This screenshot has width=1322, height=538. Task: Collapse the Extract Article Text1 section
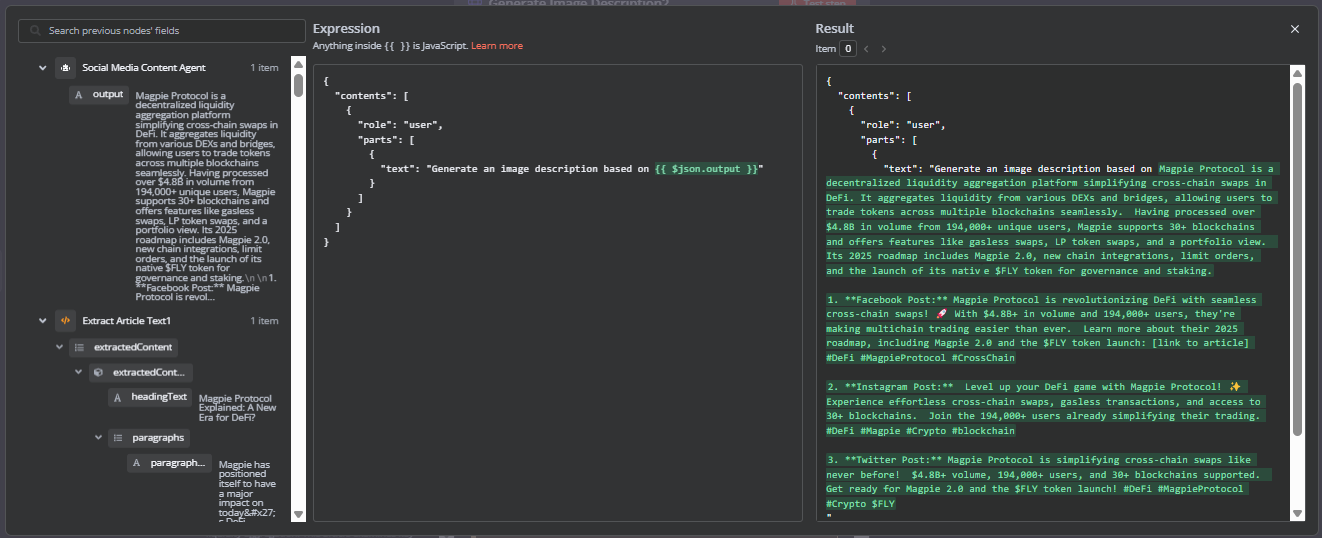pyautogui.click(x=43, y=321)
